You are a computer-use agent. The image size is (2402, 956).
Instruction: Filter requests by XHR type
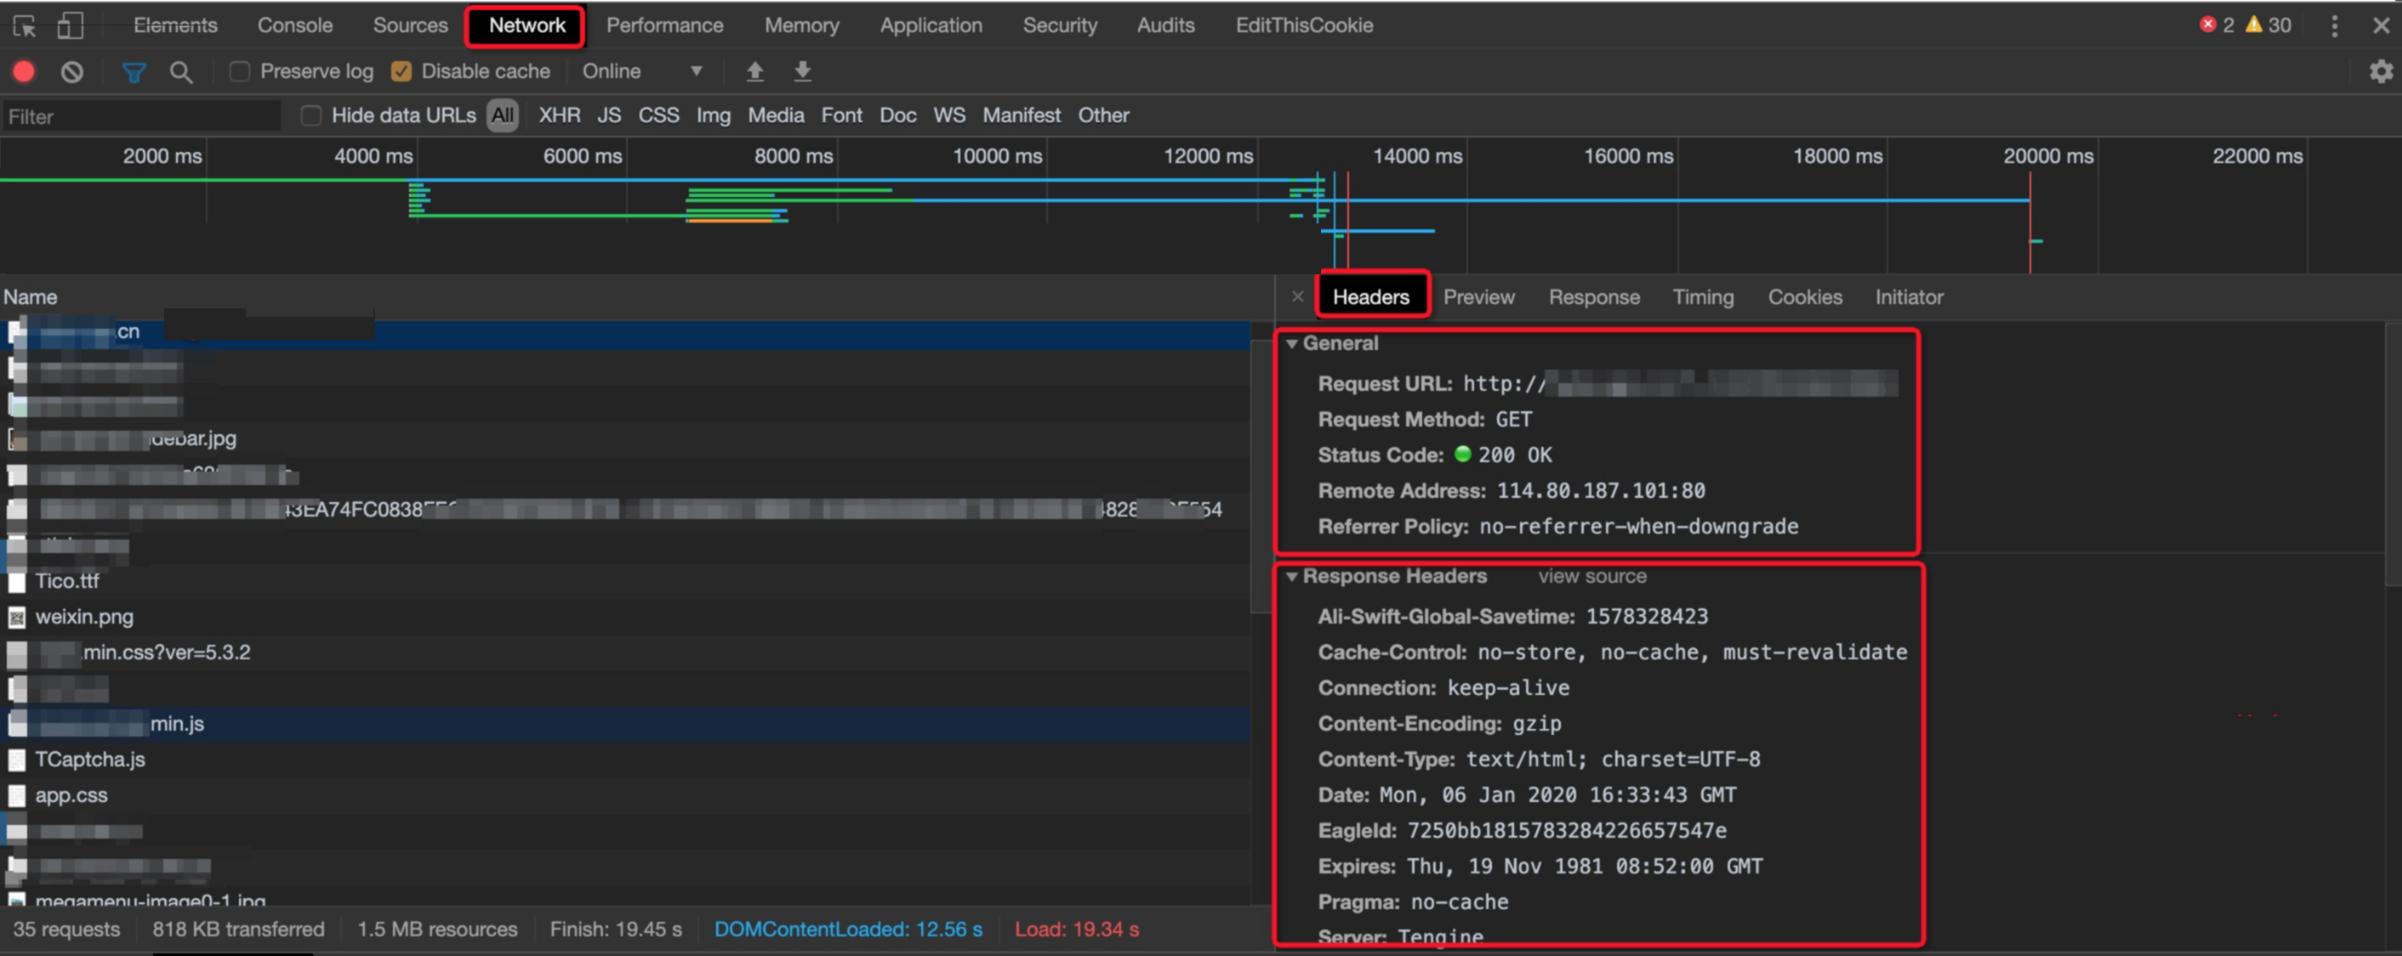coord(559,116)
